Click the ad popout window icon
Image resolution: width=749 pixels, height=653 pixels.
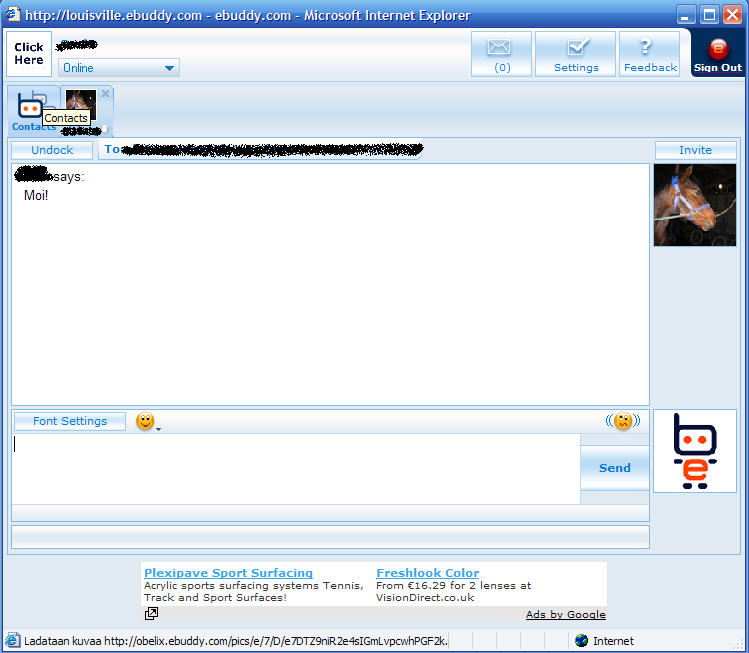(x=151, y=613)
